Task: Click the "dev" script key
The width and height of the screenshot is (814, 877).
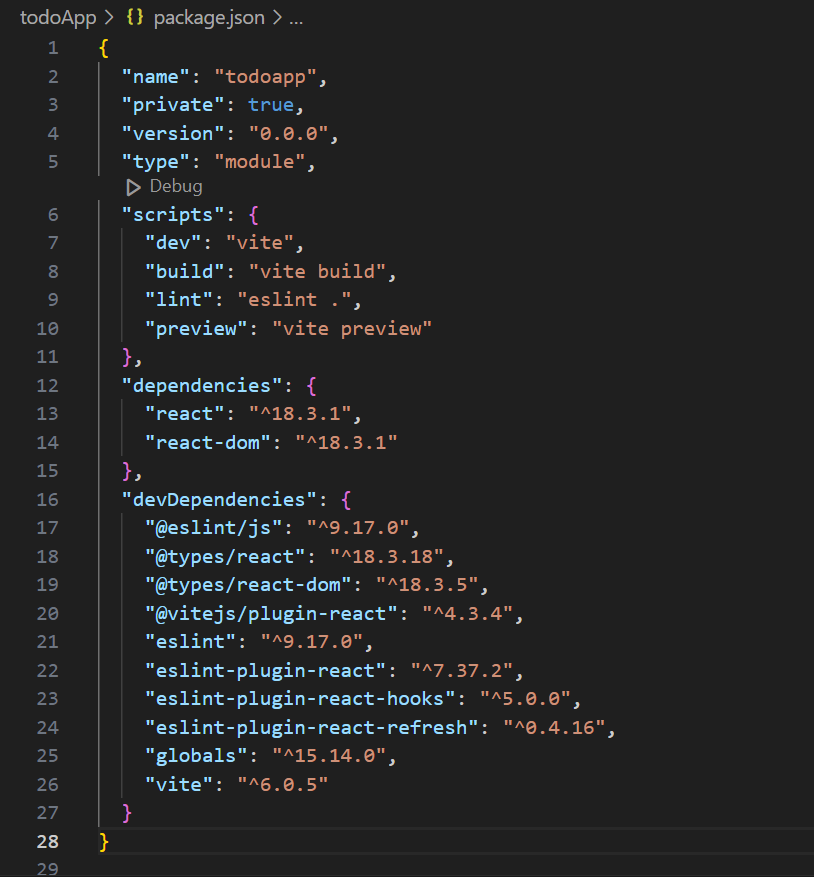Action: pos(173,243)
